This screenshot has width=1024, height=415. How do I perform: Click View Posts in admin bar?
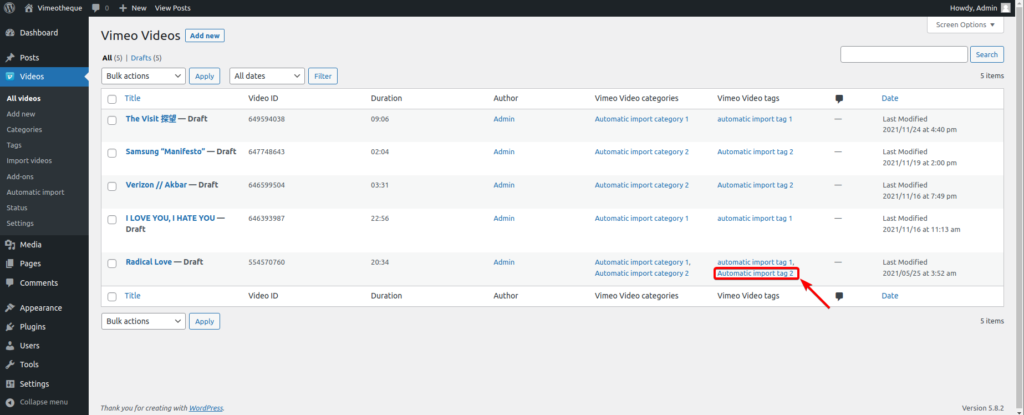(173, 8)
